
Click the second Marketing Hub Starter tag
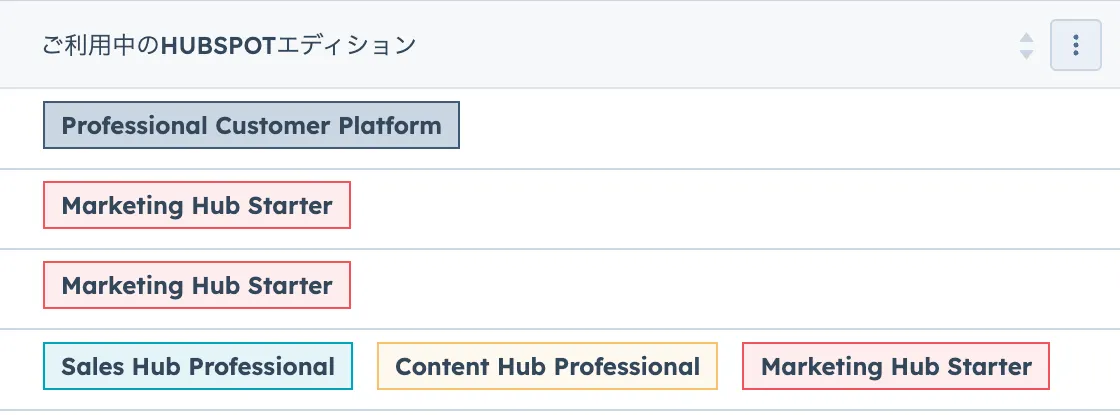(x=197, y=286)
